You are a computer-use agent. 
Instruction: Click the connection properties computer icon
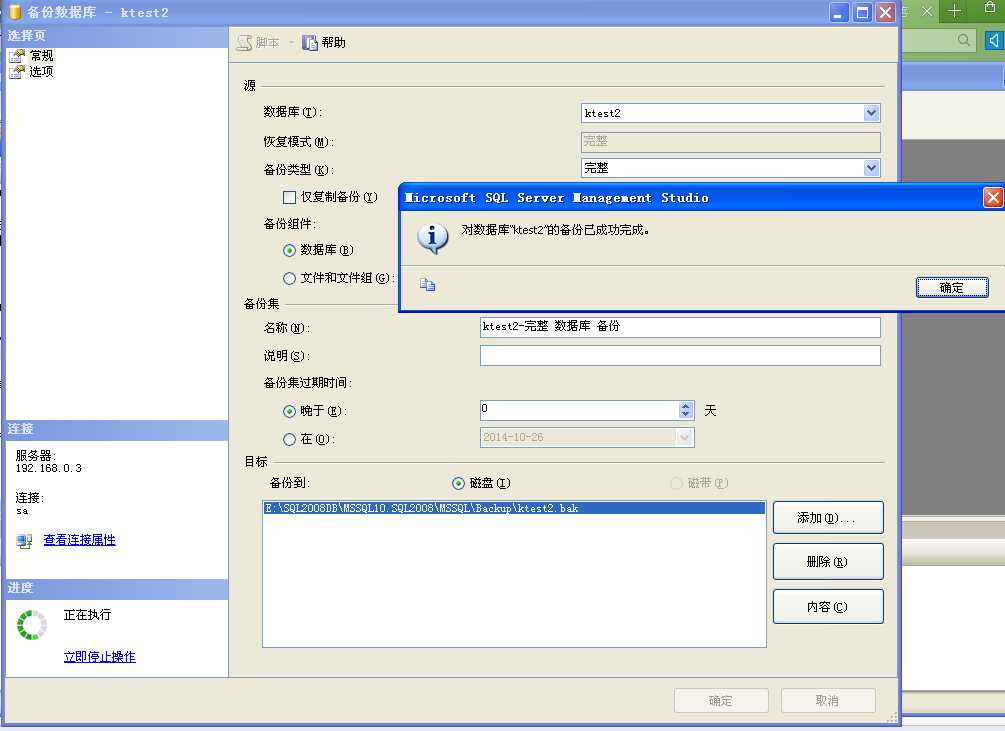pyautogui.click(x=24, y=541)
